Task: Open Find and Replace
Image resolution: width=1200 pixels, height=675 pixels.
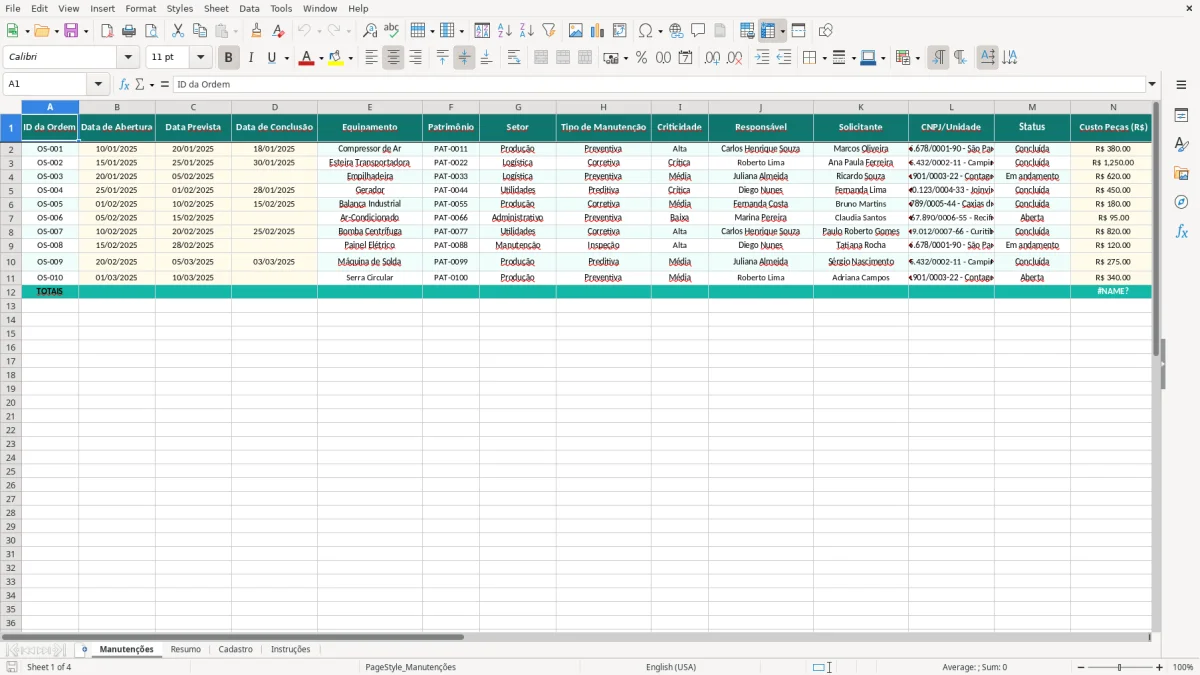Action: pos(370,31)
